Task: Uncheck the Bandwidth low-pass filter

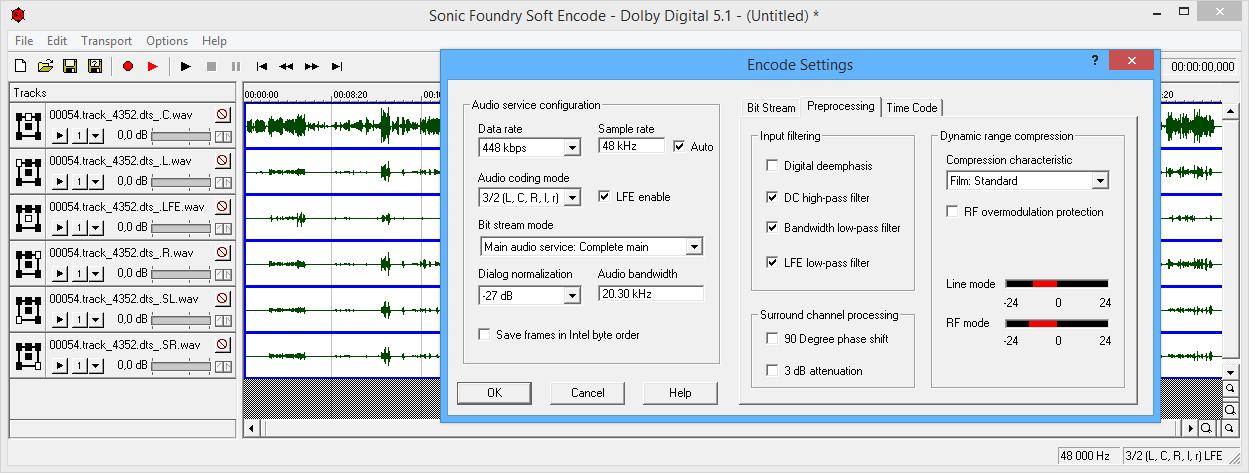Action: pos(772,227)
